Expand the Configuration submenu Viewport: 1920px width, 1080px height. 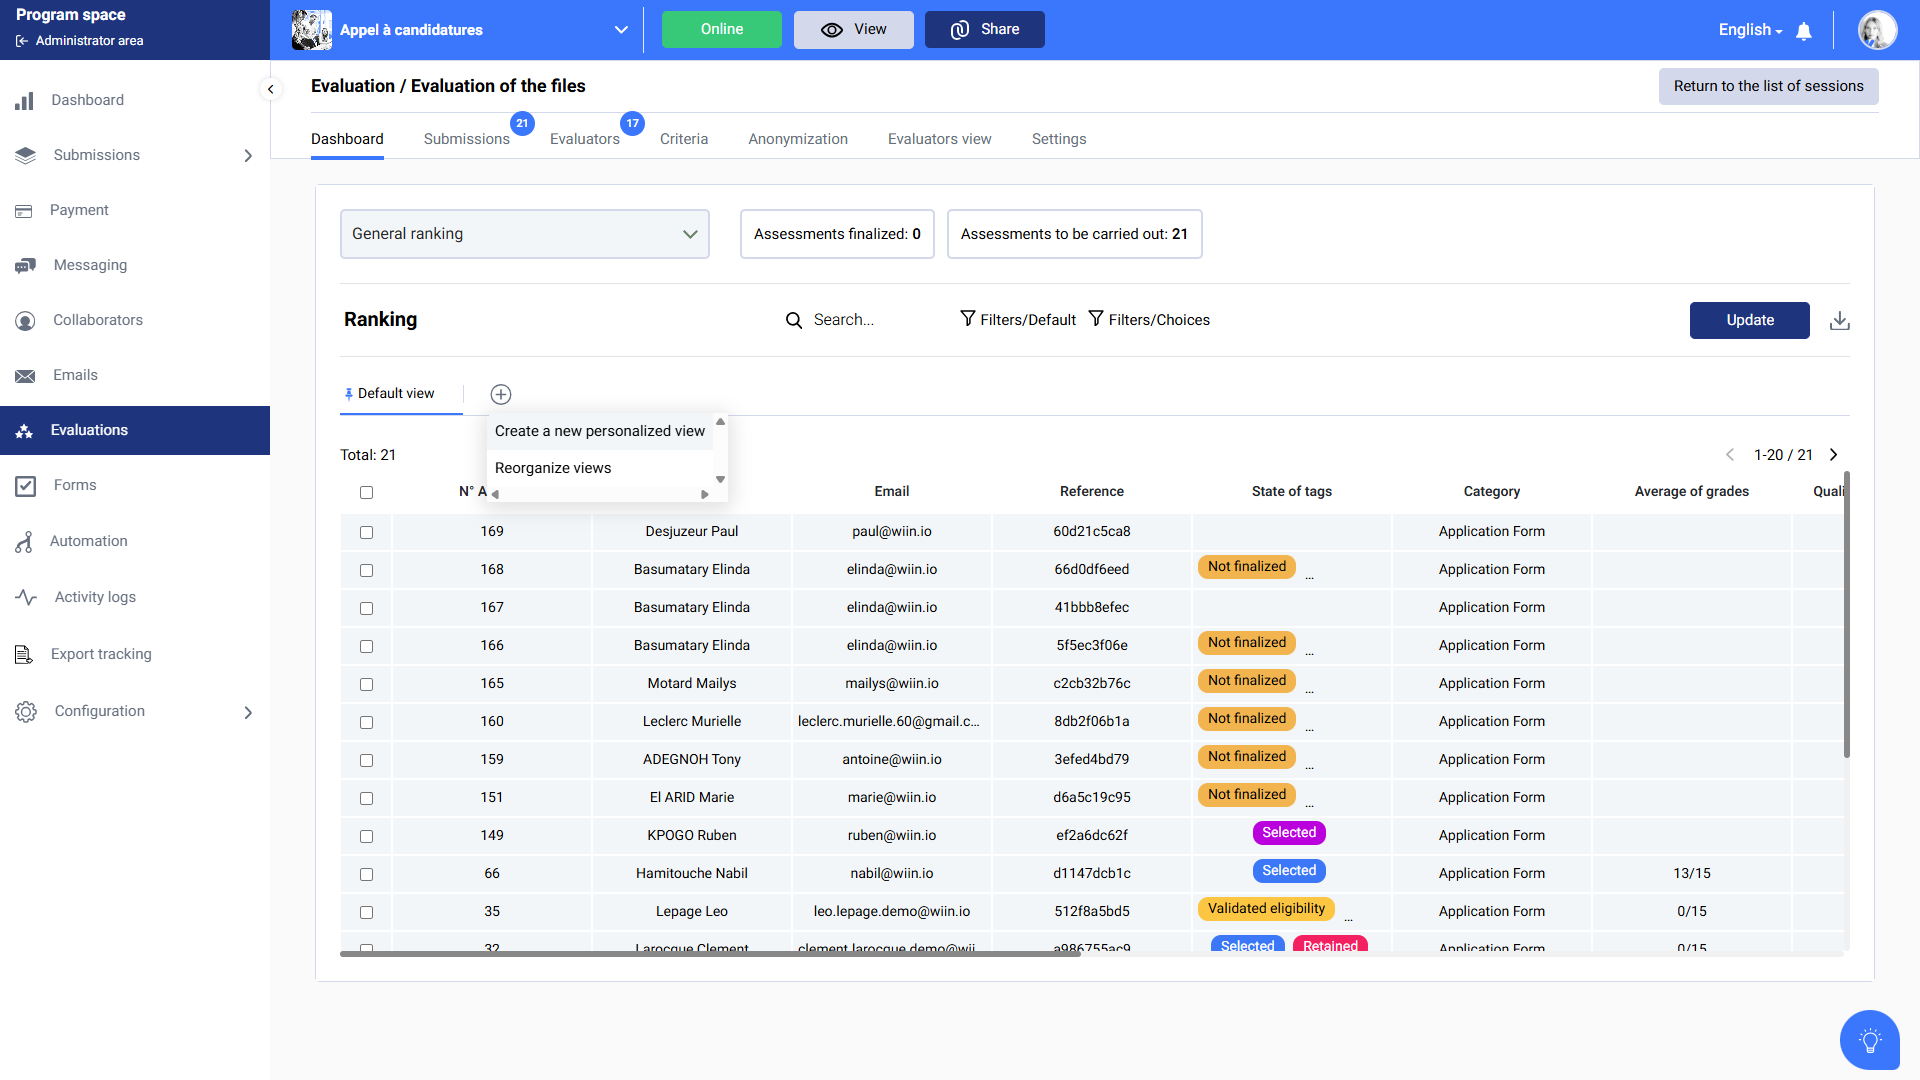click(248, 712)
